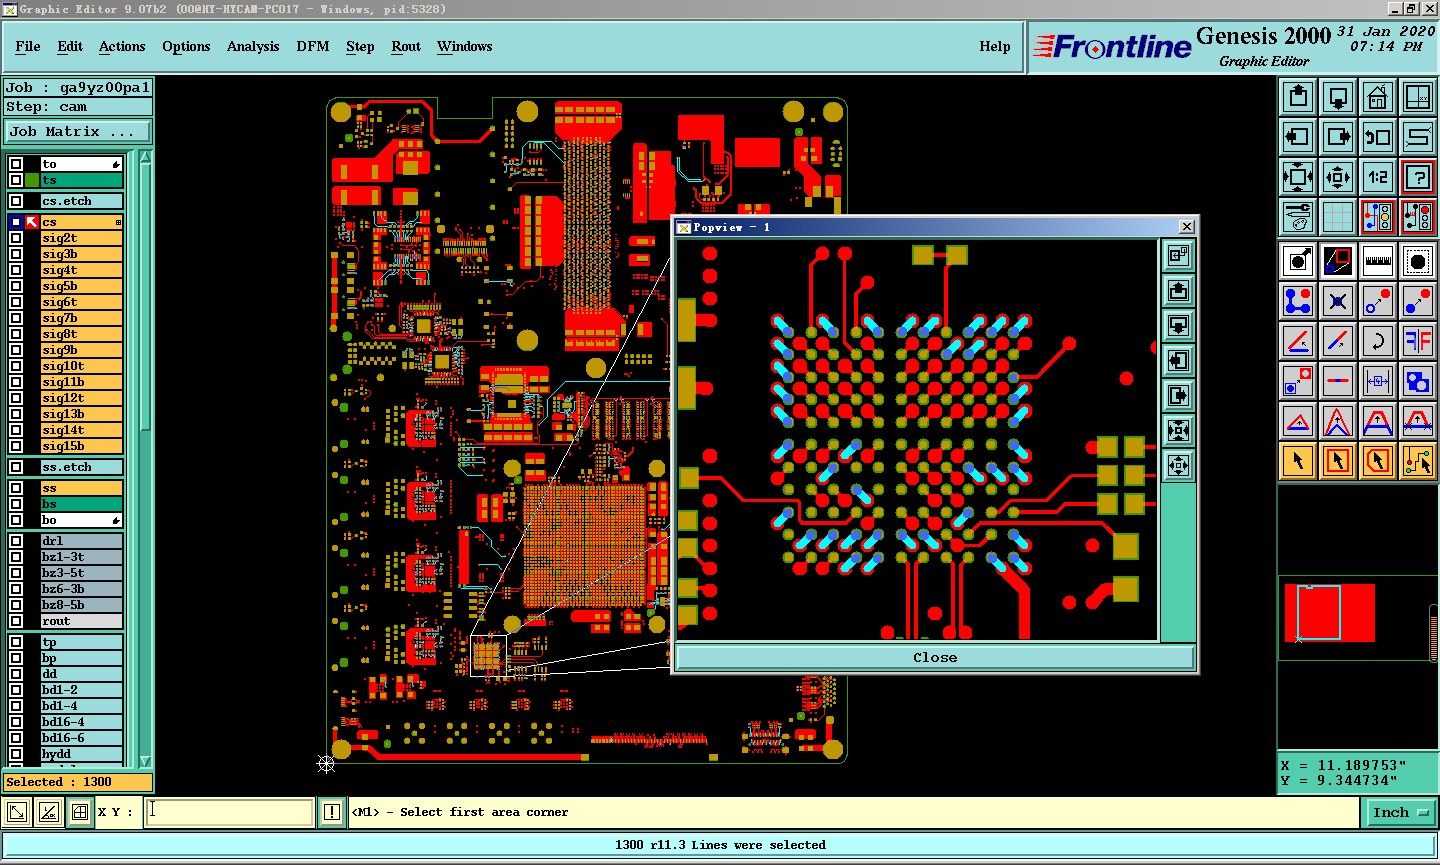This screenshot has height=865, width=1440.
Task: Toggle the grid display icon
Action: tap(1338, 217)
